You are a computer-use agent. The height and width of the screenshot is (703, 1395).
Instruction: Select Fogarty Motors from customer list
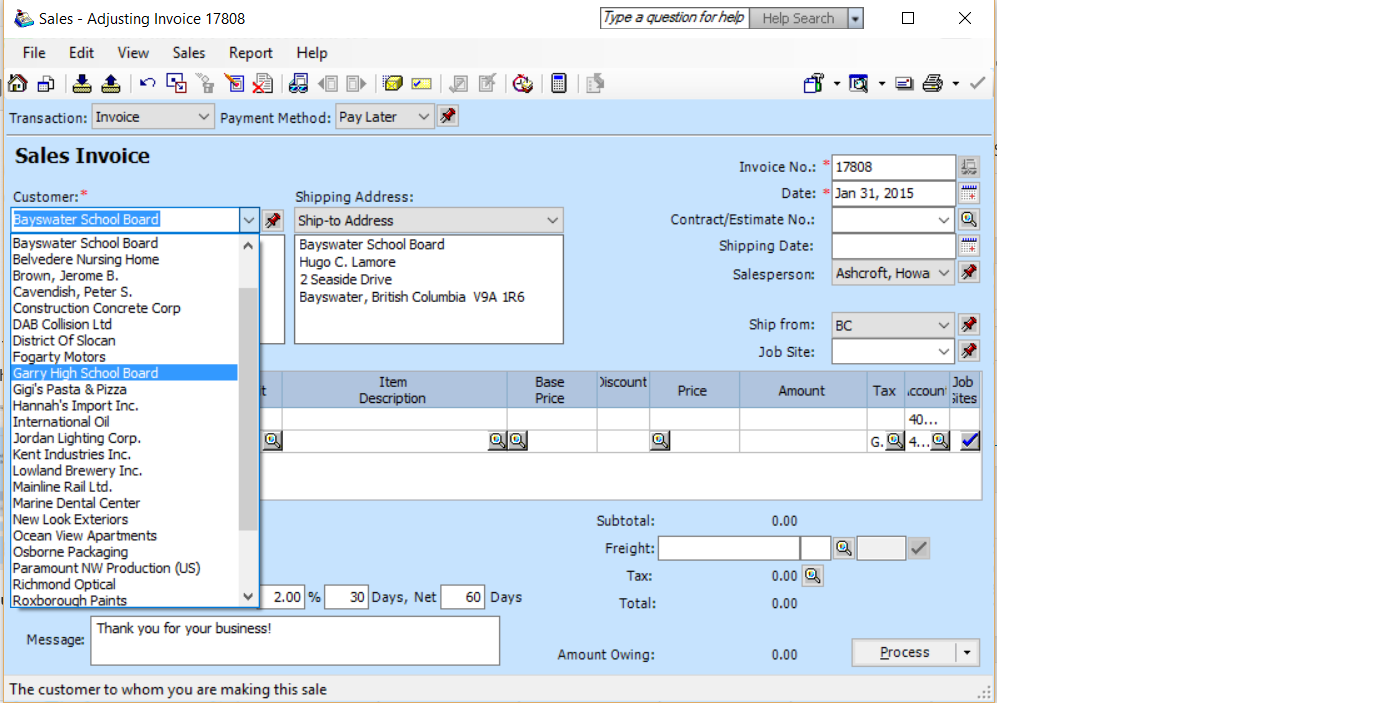[125, 357]
